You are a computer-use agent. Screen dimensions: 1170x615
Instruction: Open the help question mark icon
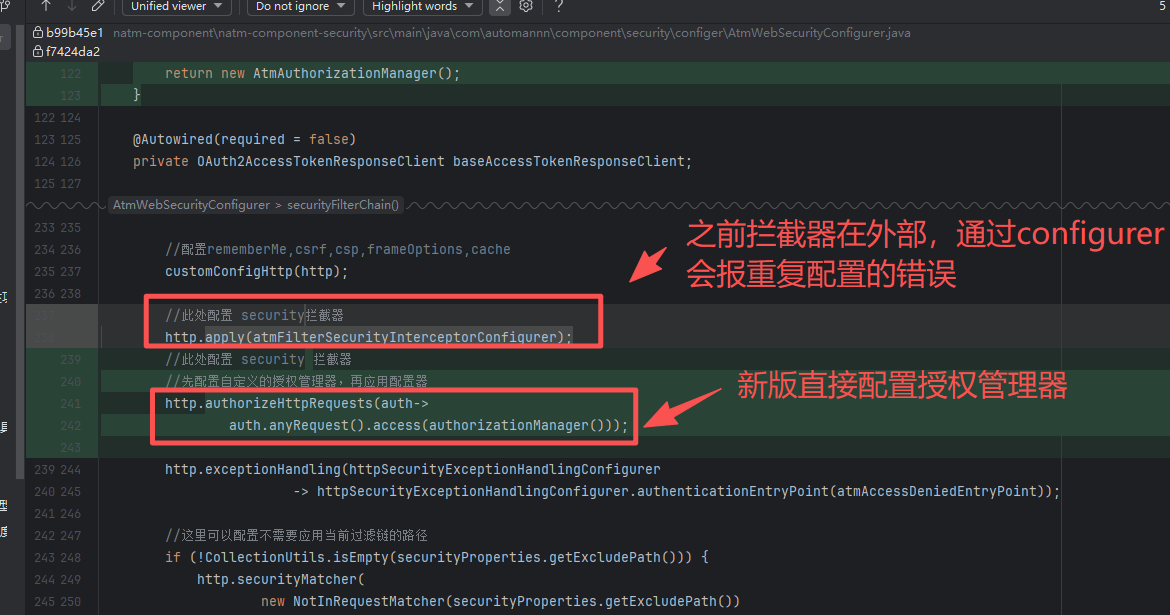(559, 6)
